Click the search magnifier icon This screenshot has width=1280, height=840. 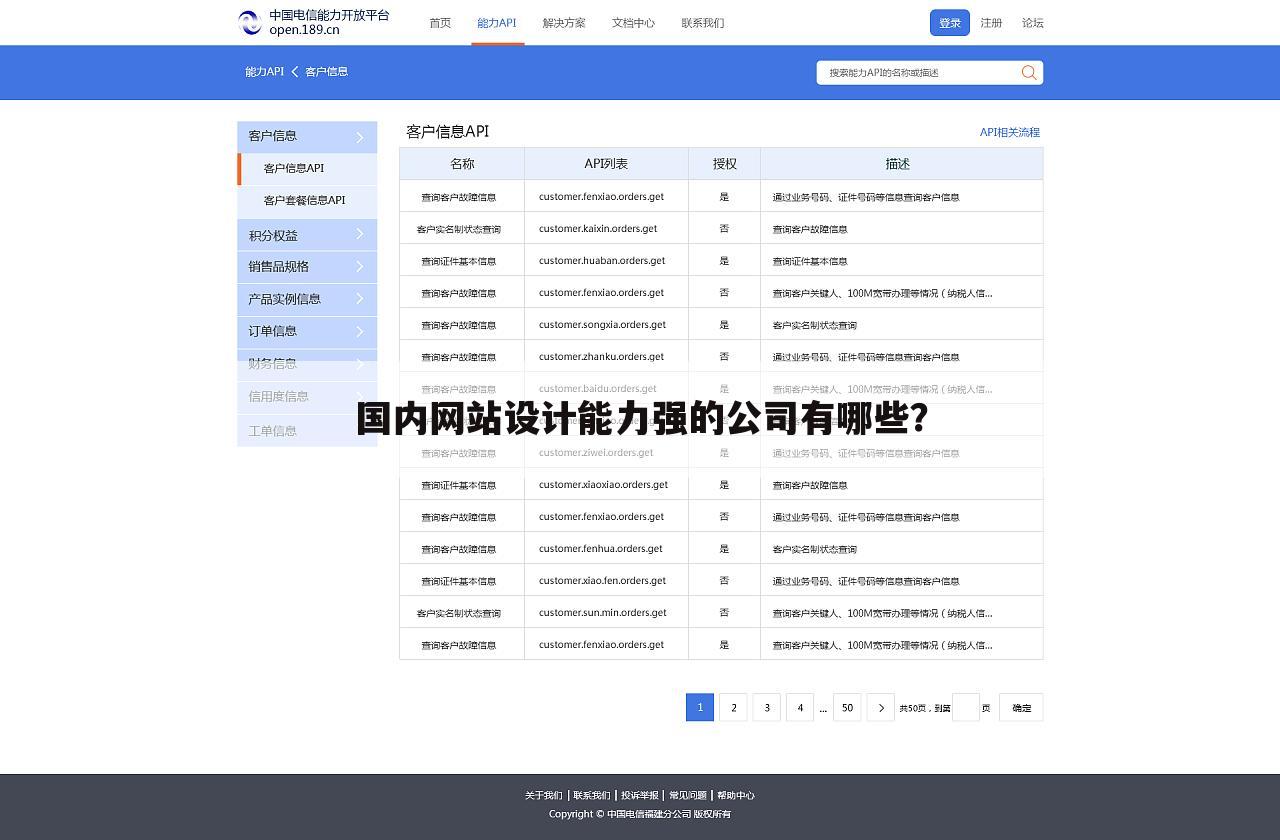click(x=1028, y=72)
